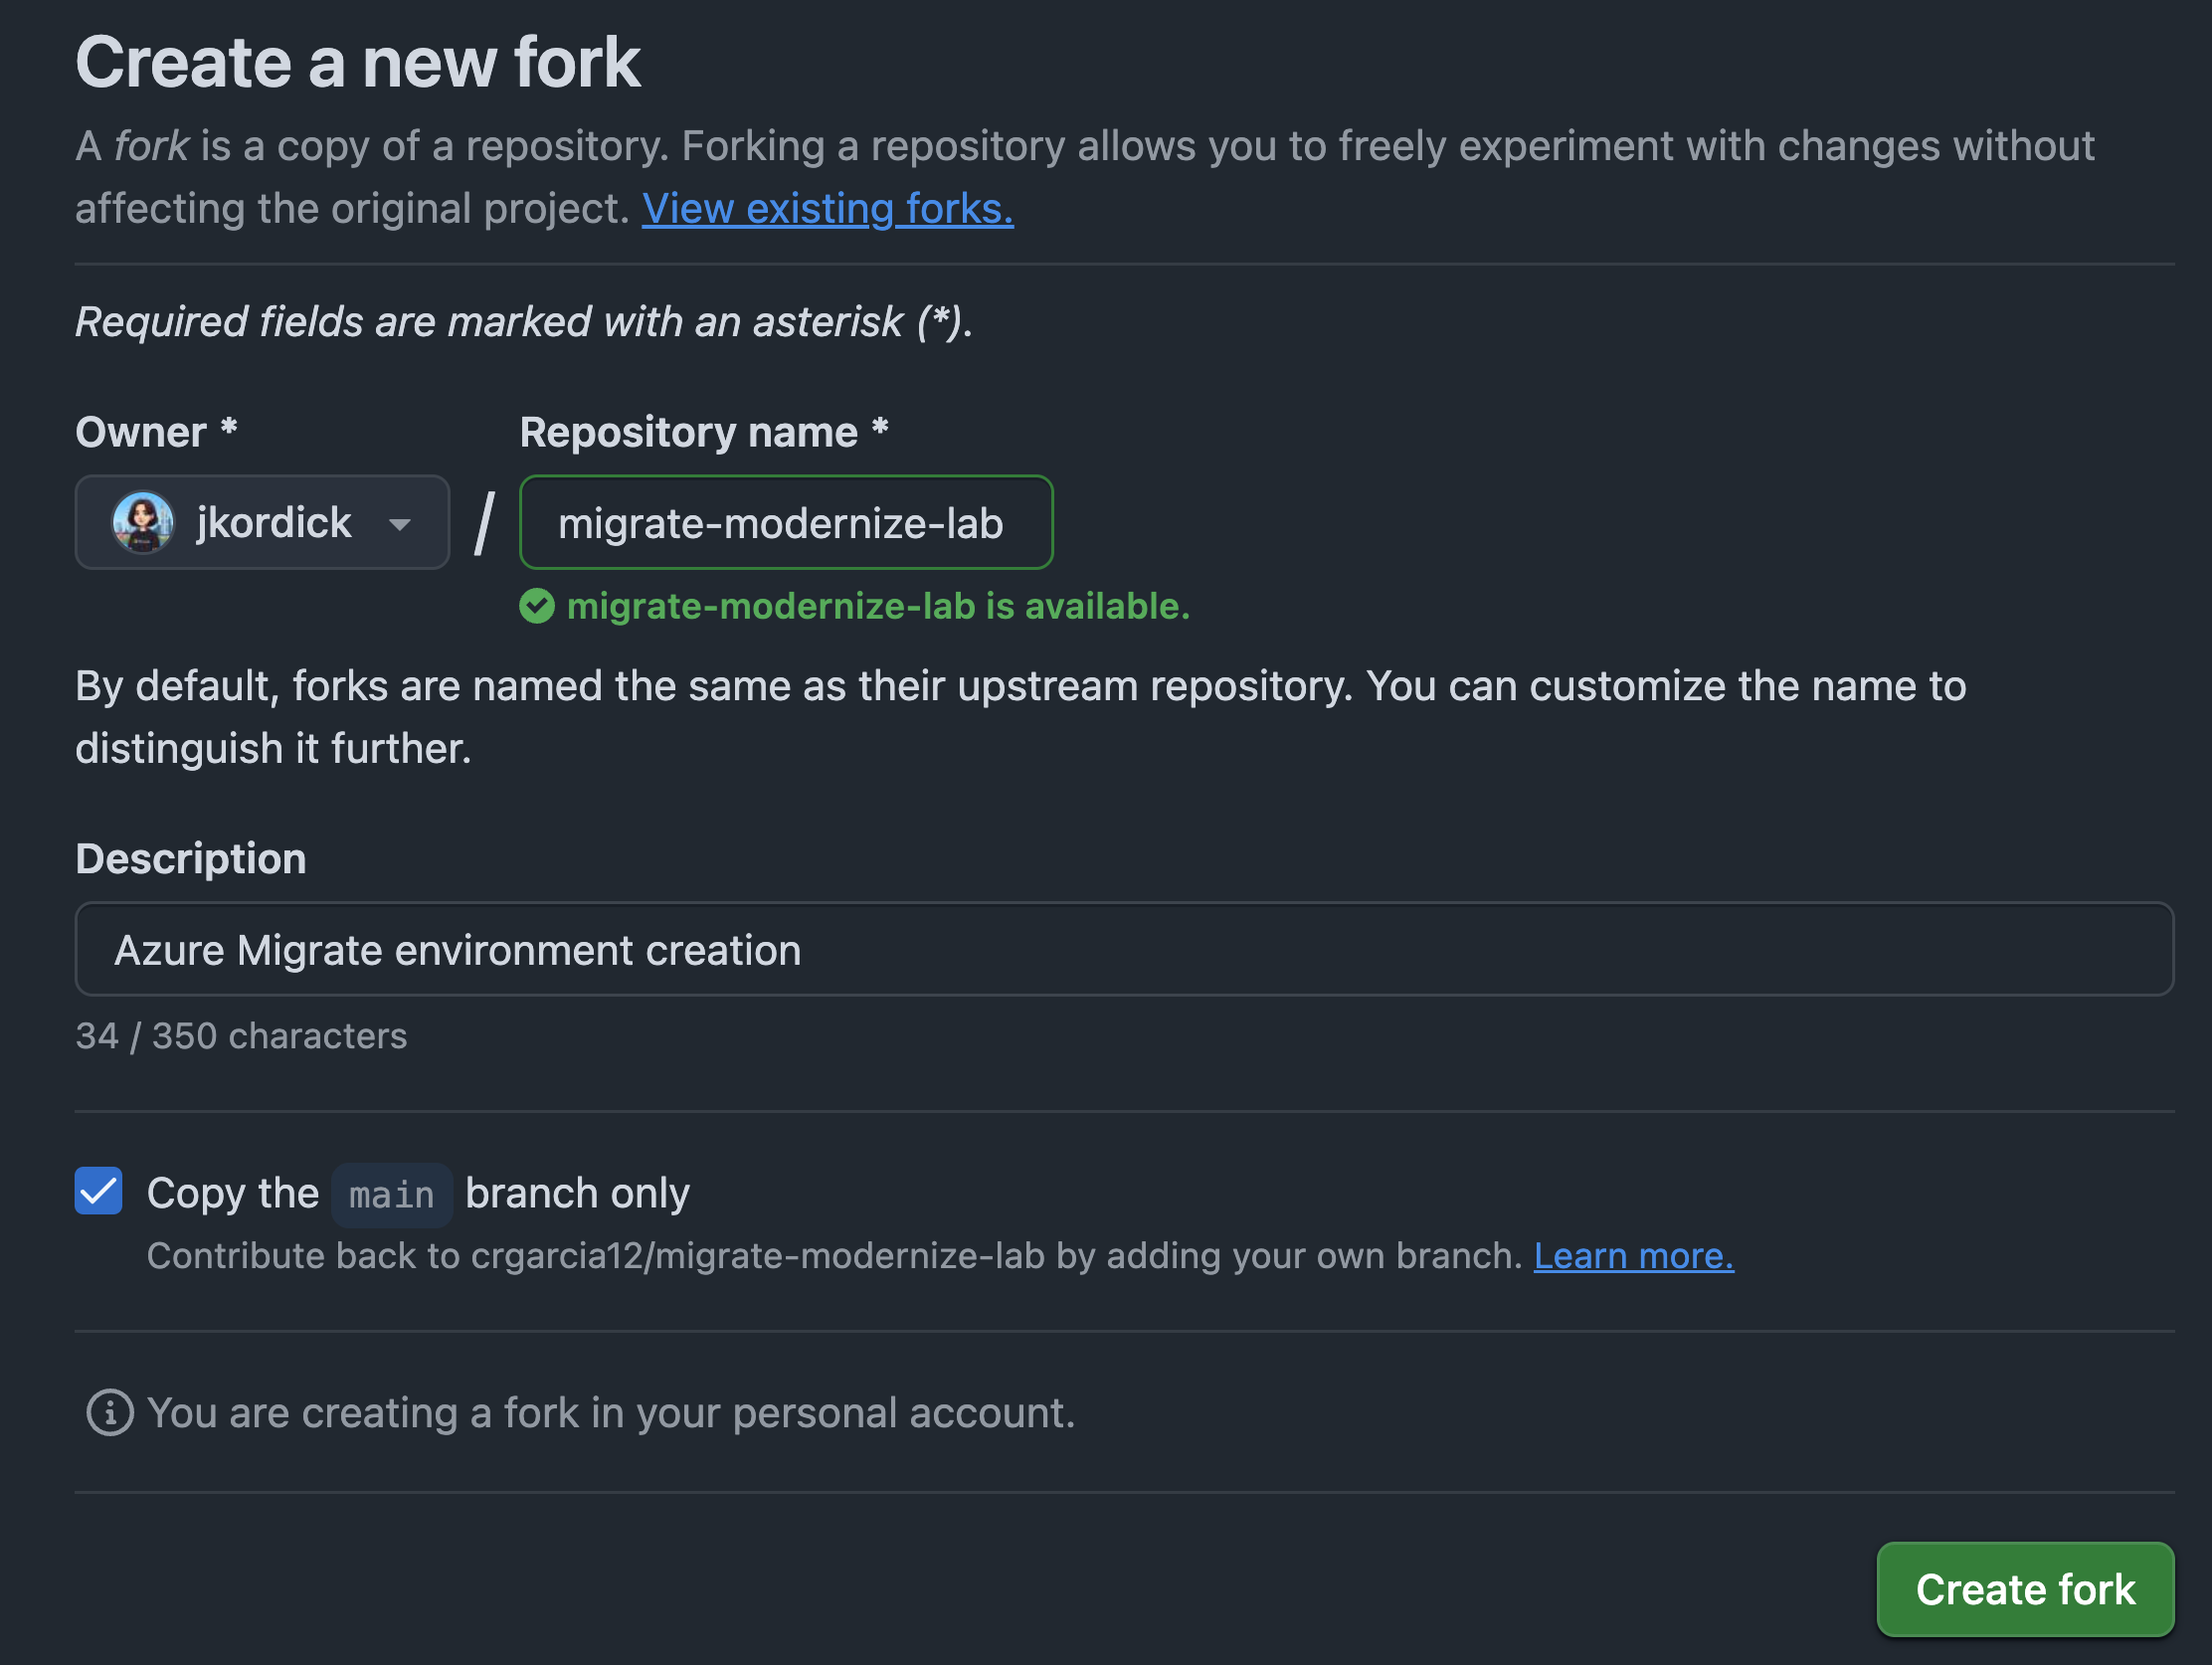Focus the Repository name input field
Screen dimensions: 2212x1665
[x=785, y=522]
